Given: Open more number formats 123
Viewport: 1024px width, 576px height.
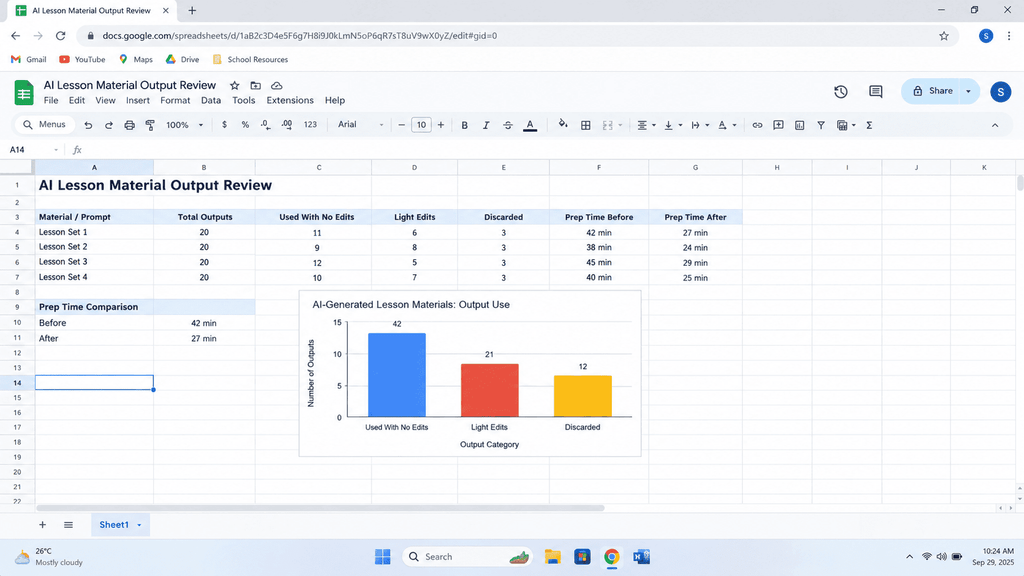Looking at the screenshot, I should pos(310,125).
